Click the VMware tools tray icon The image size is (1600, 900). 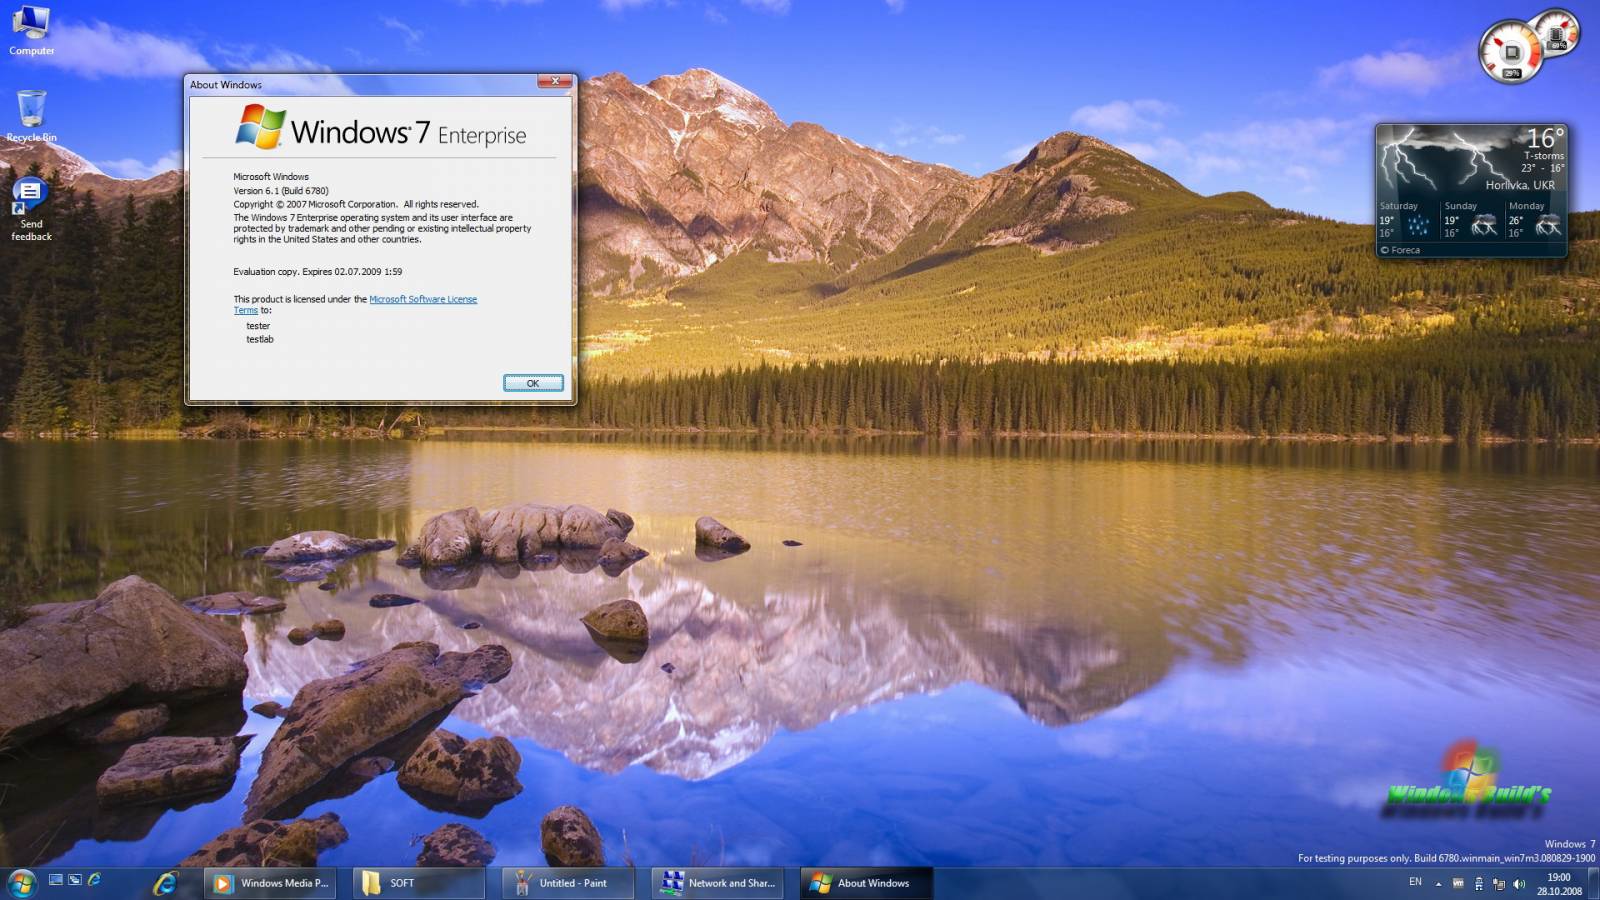[1457, 884]
